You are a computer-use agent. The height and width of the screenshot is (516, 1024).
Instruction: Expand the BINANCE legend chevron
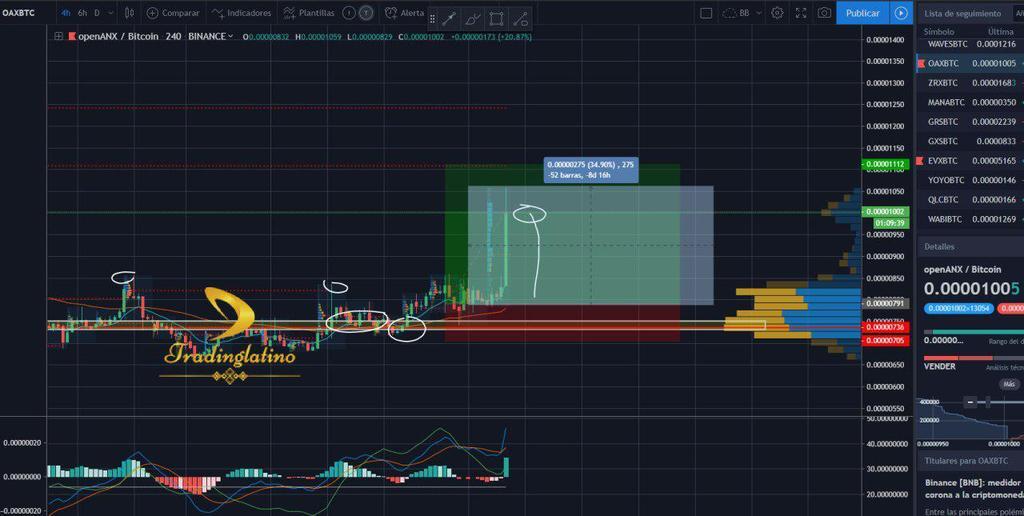(231, 36)
